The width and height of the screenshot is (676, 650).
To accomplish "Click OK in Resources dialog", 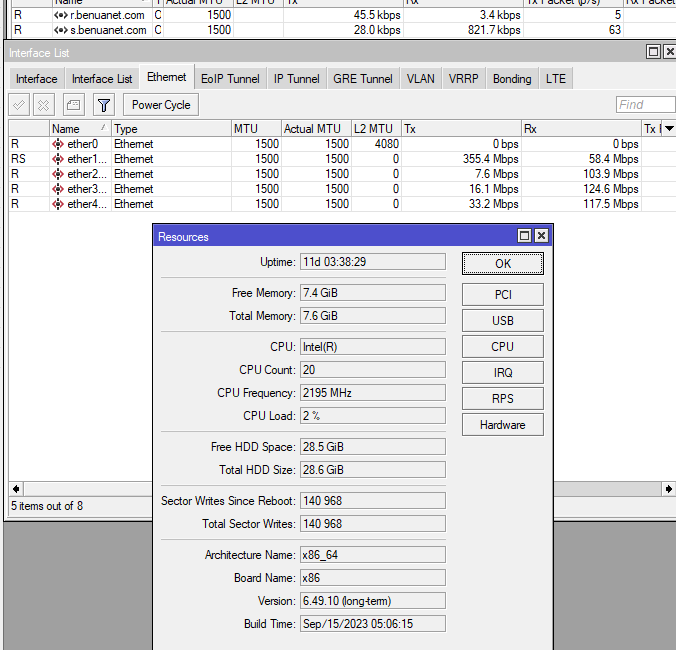I will pos(502,263).
